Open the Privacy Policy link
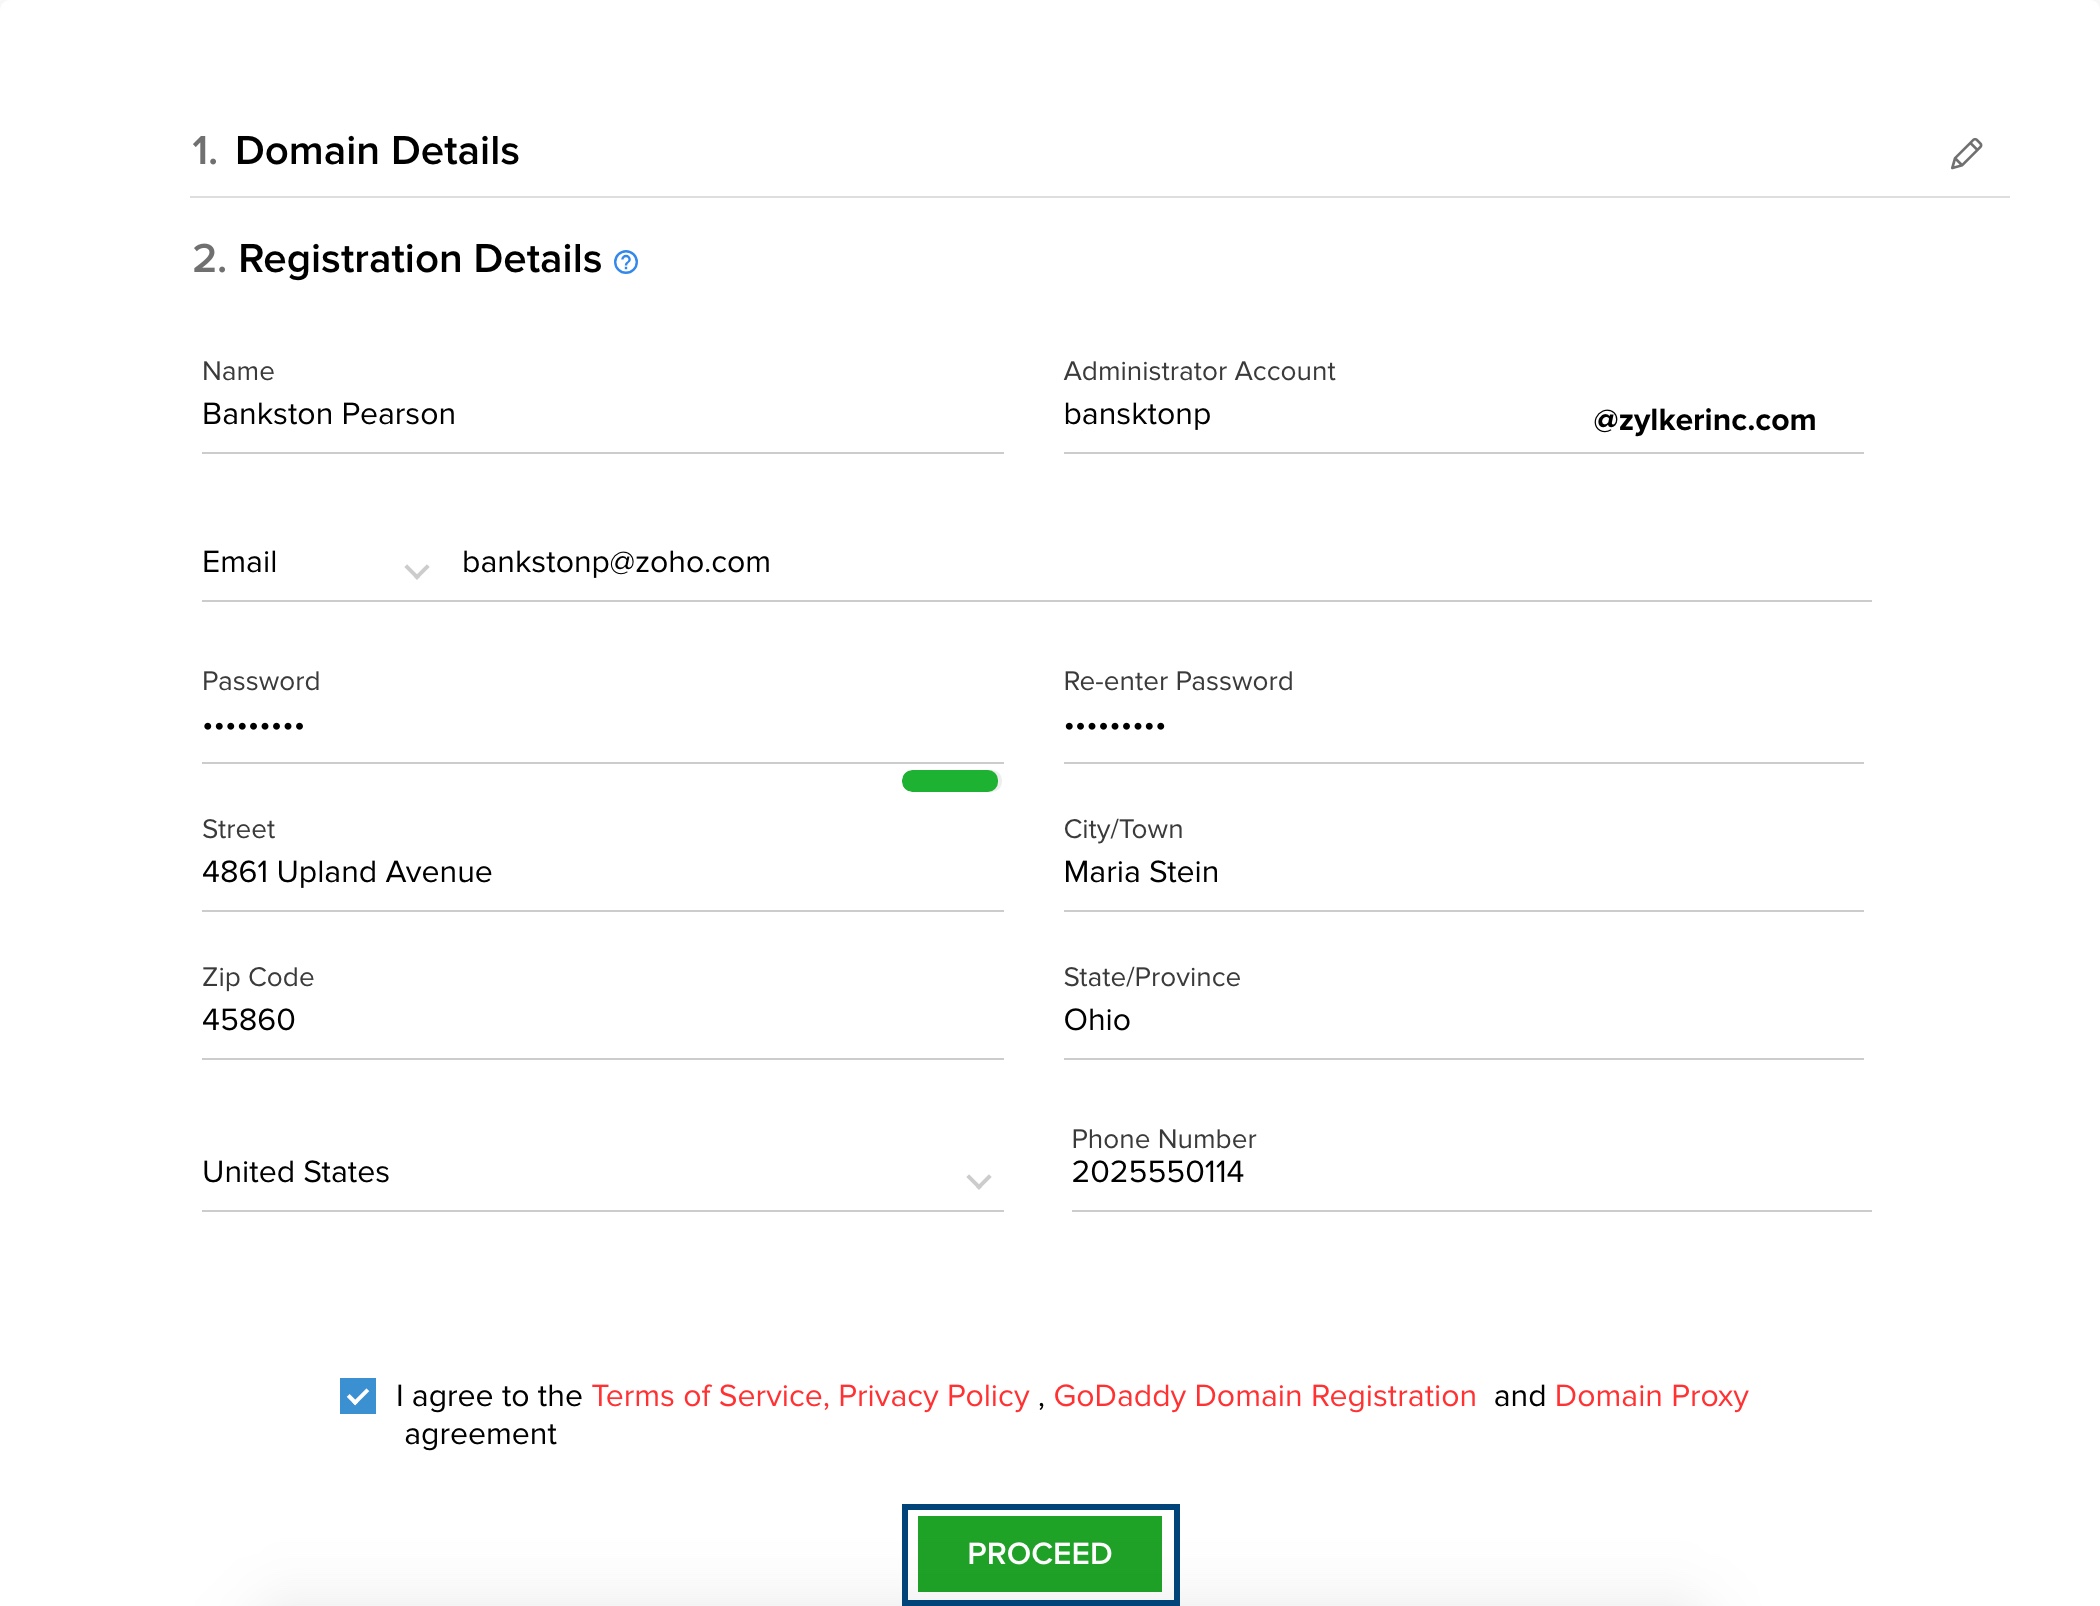Image resolution: width=2100 pixels, height=1606 pixels. coord(933,1396)
